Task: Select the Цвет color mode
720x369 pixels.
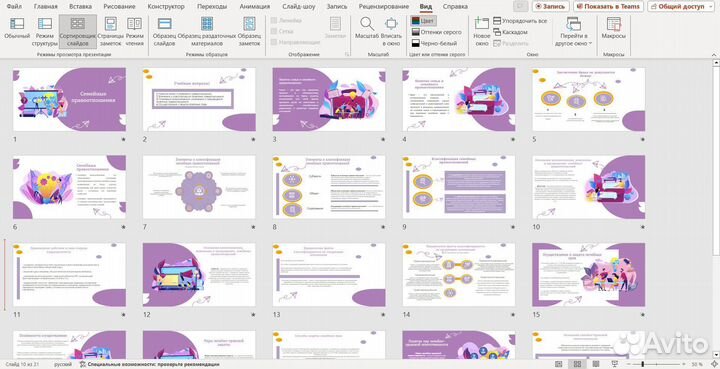Action: coord(423,21)
